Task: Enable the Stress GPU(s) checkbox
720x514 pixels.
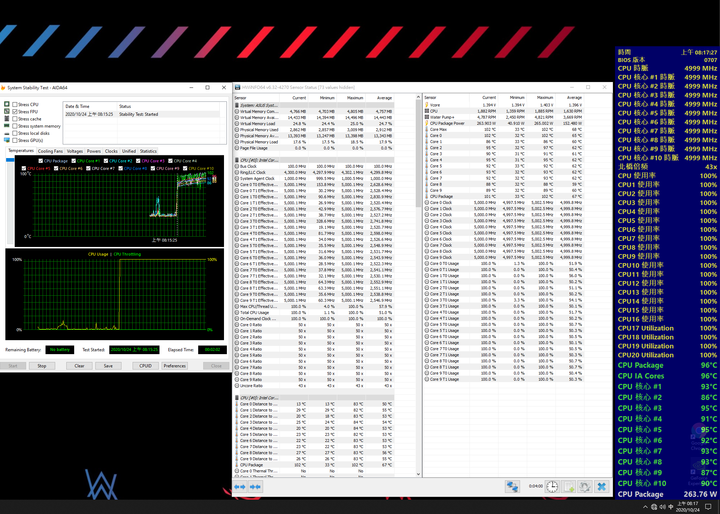Action: pyautogui.click(x=15, y=140)
